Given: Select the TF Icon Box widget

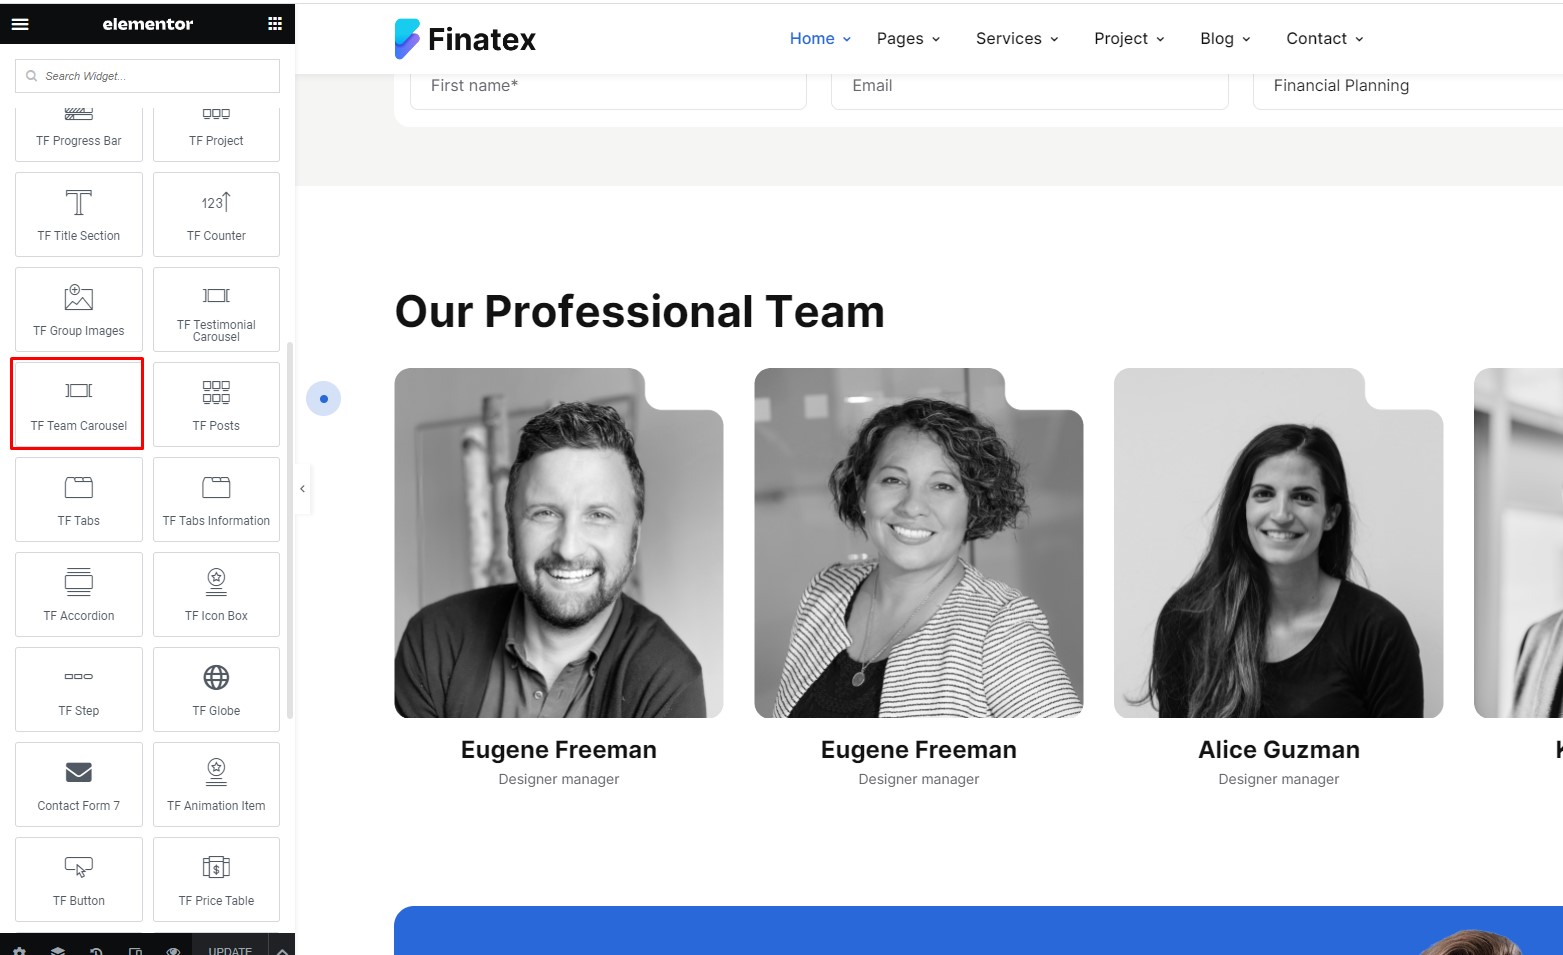Looking at the screenshot, I should [x=216, y=594].
